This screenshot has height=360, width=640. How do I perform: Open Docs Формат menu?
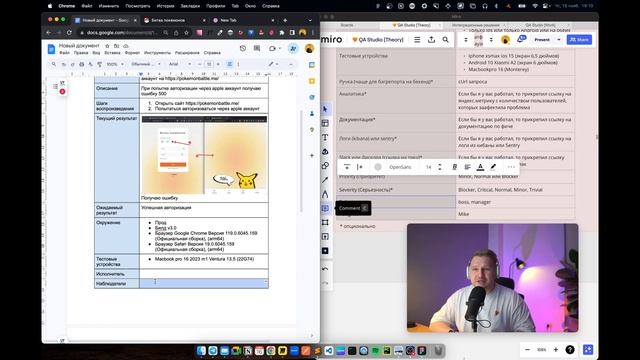[132, 53]
